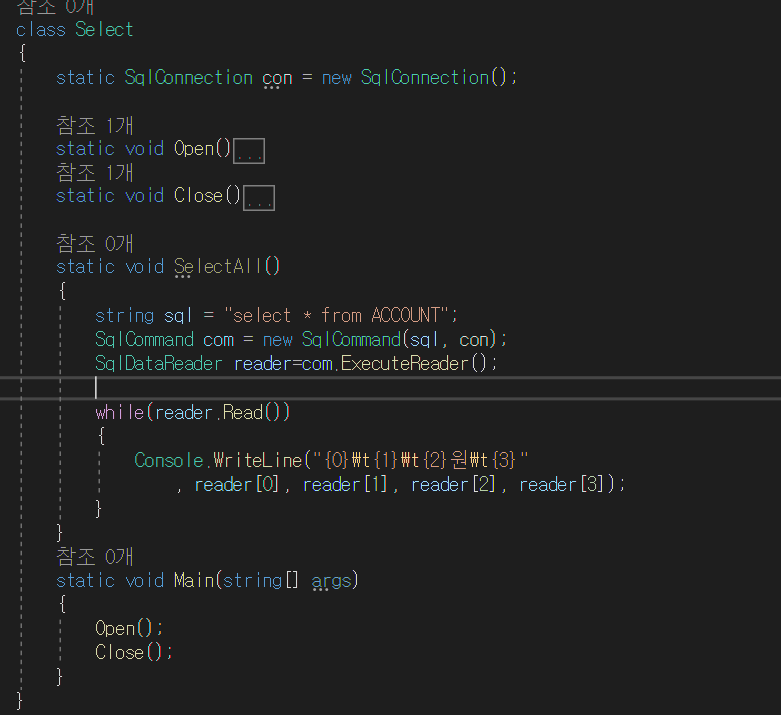Click the class name 'Select'
Viewport: 781px width, 715px height.
pyautogui.click(x=104, y=29)
